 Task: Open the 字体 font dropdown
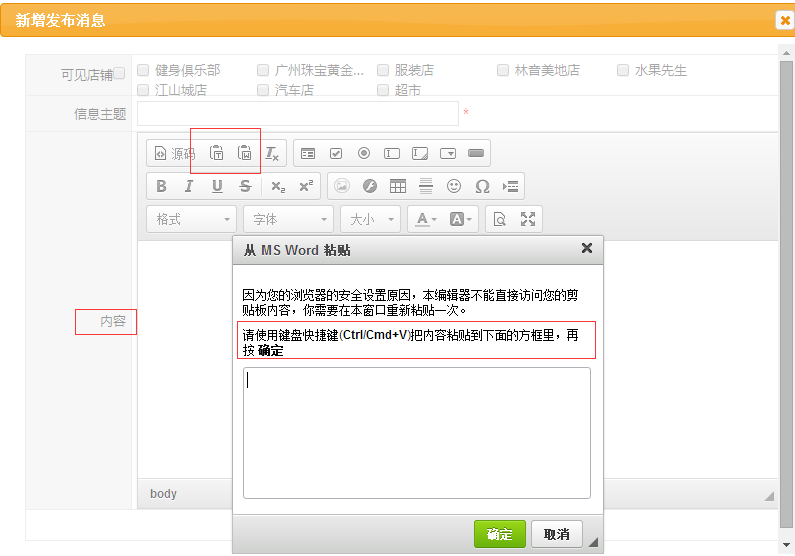(x=288, y=219)
